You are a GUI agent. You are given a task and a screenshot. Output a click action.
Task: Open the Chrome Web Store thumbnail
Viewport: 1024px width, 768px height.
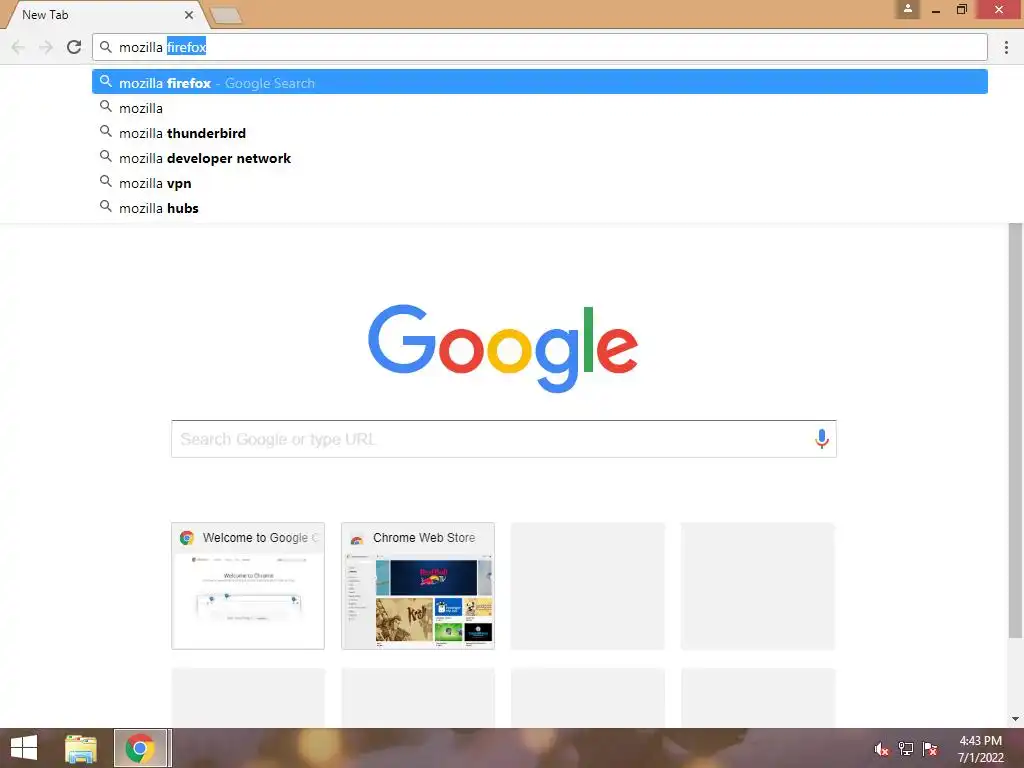point(418,586)
